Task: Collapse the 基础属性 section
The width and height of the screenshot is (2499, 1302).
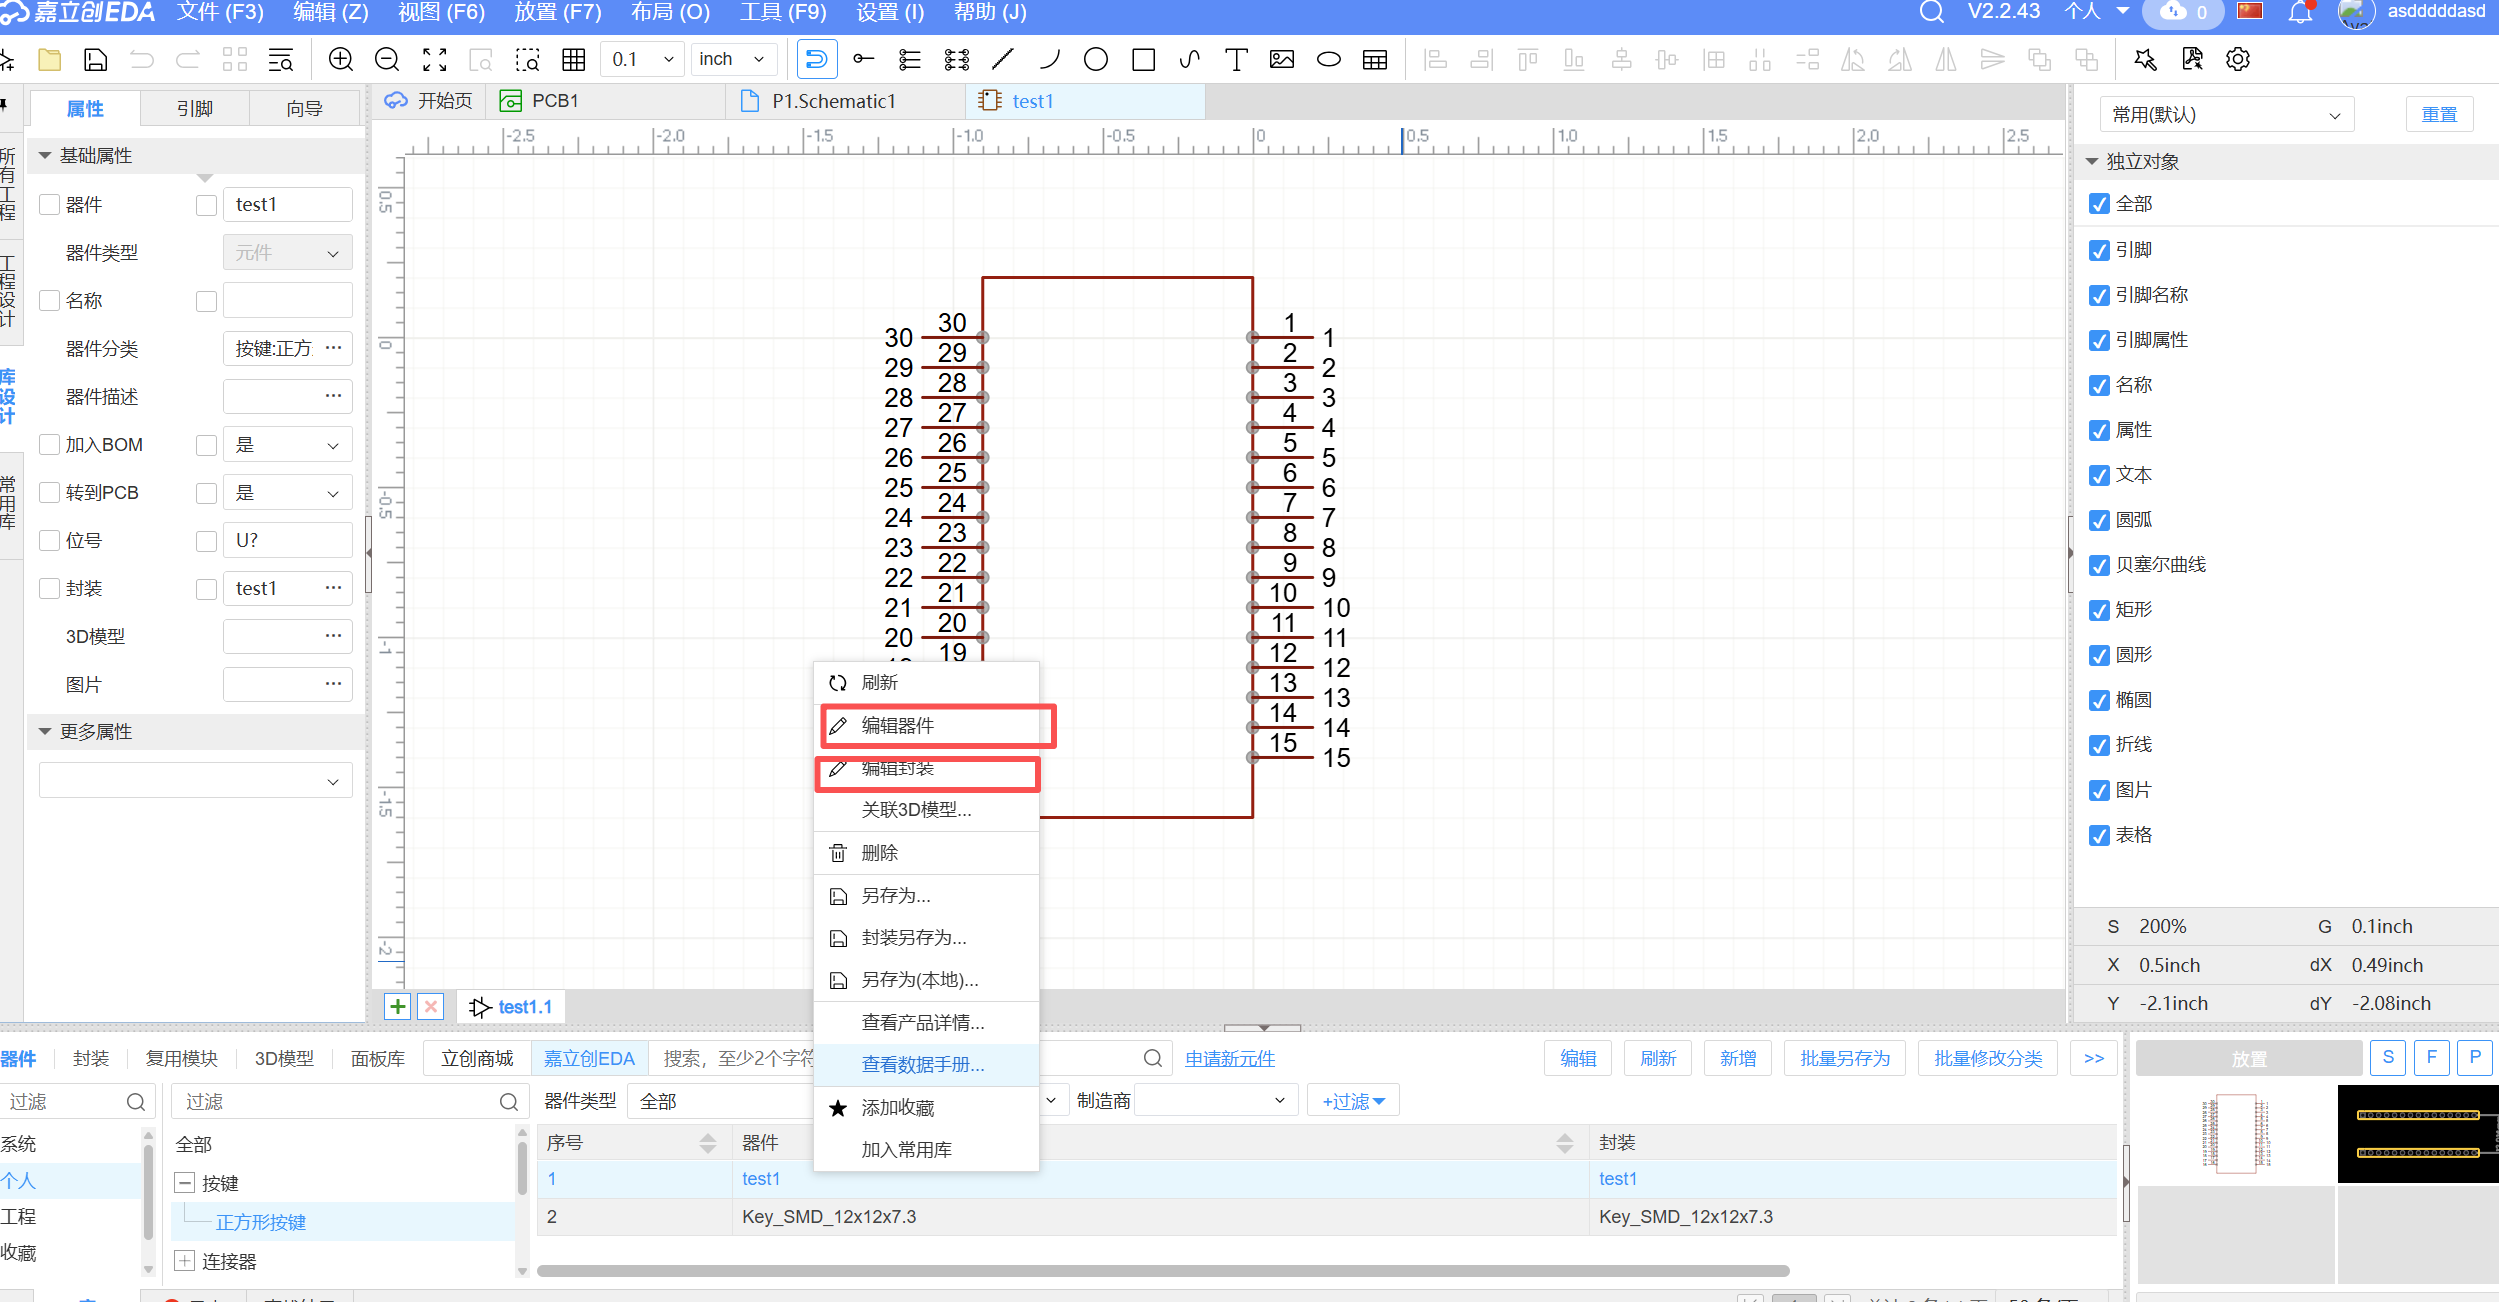Action: tap(45, 156)
